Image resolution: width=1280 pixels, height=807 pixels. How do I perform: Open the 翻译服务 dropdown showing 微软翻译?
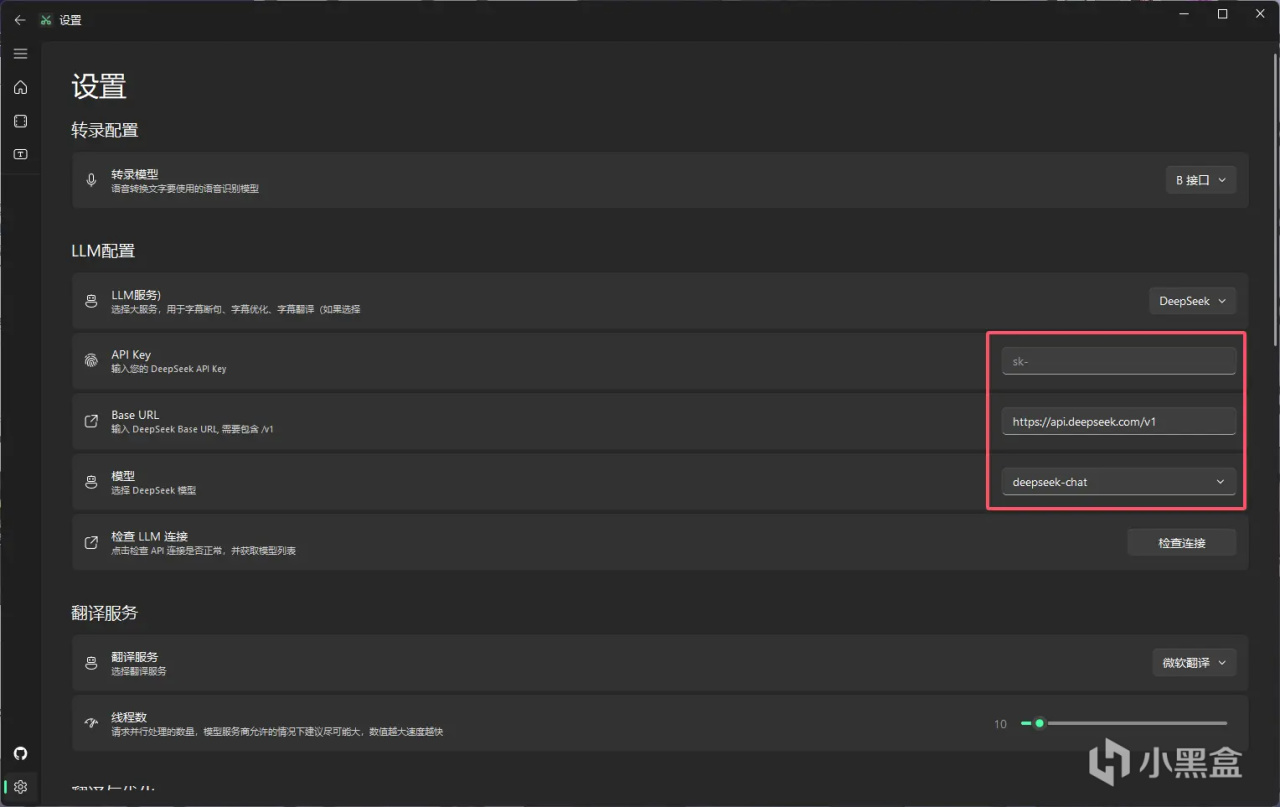pos(1194,663)
